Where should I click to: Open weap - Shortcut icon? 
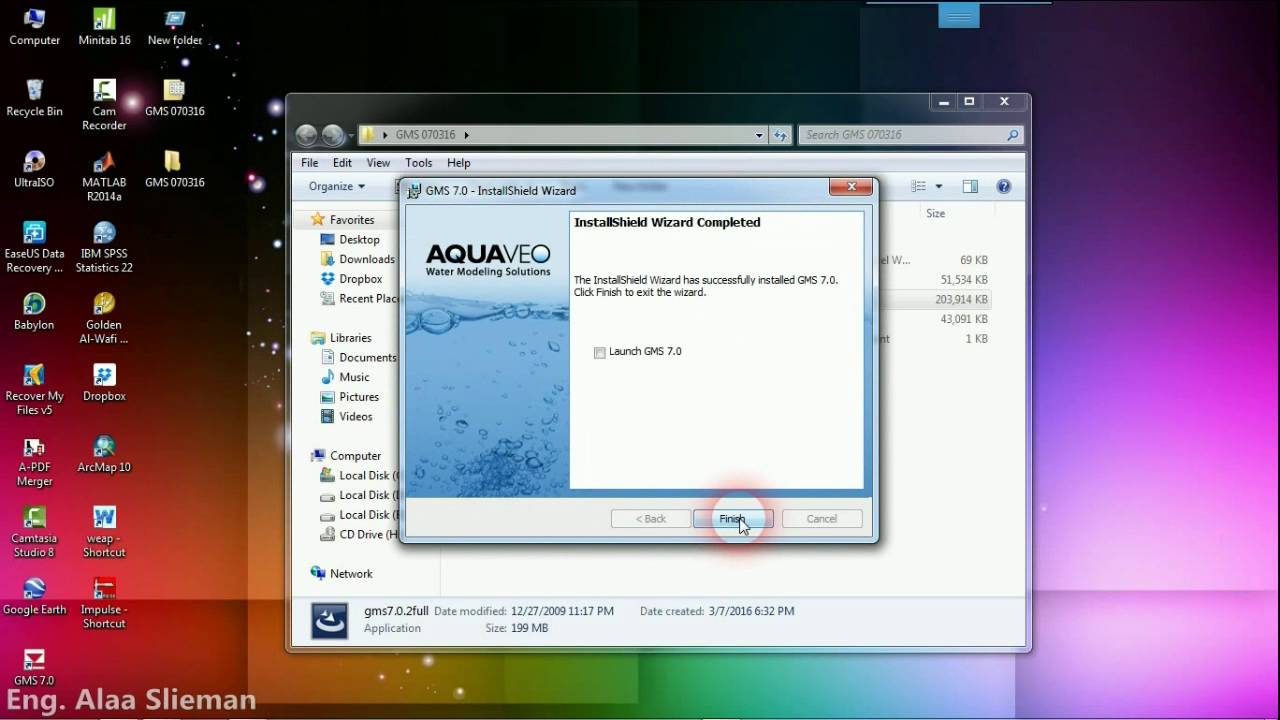[104, 530]
